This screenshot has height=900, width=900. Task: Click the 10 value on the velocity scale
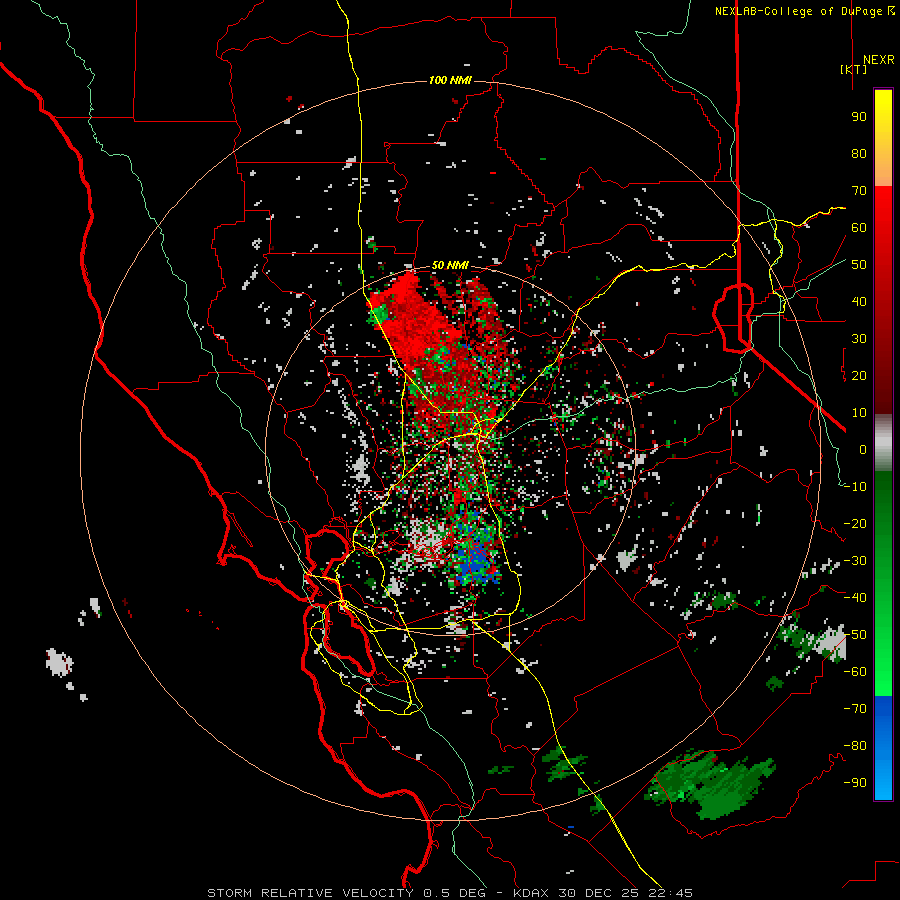tap(859, 413)
